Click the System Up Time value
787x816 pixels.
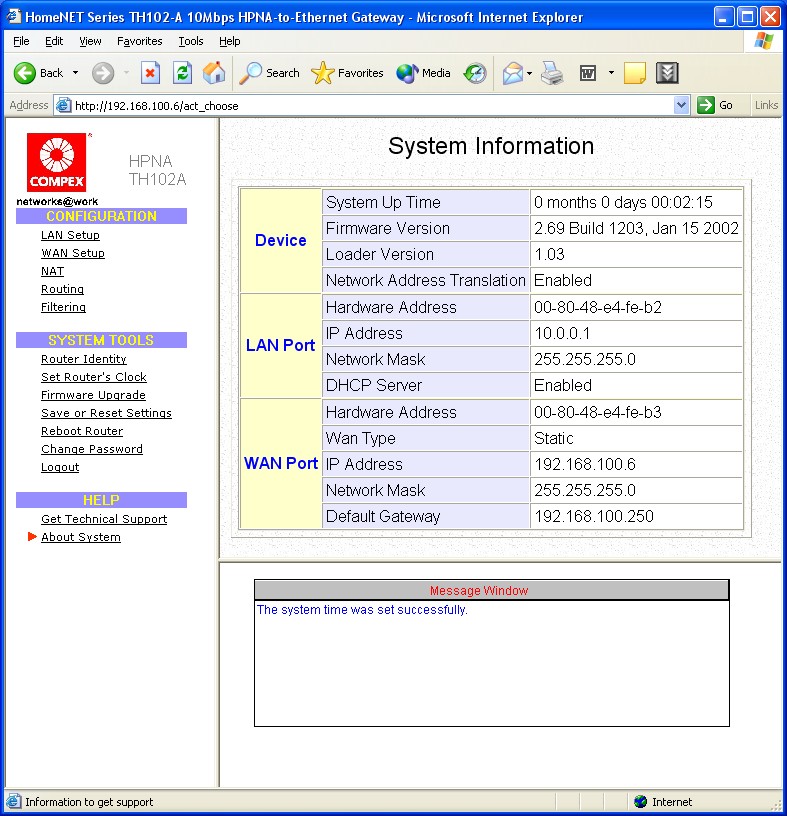[623, 202]
